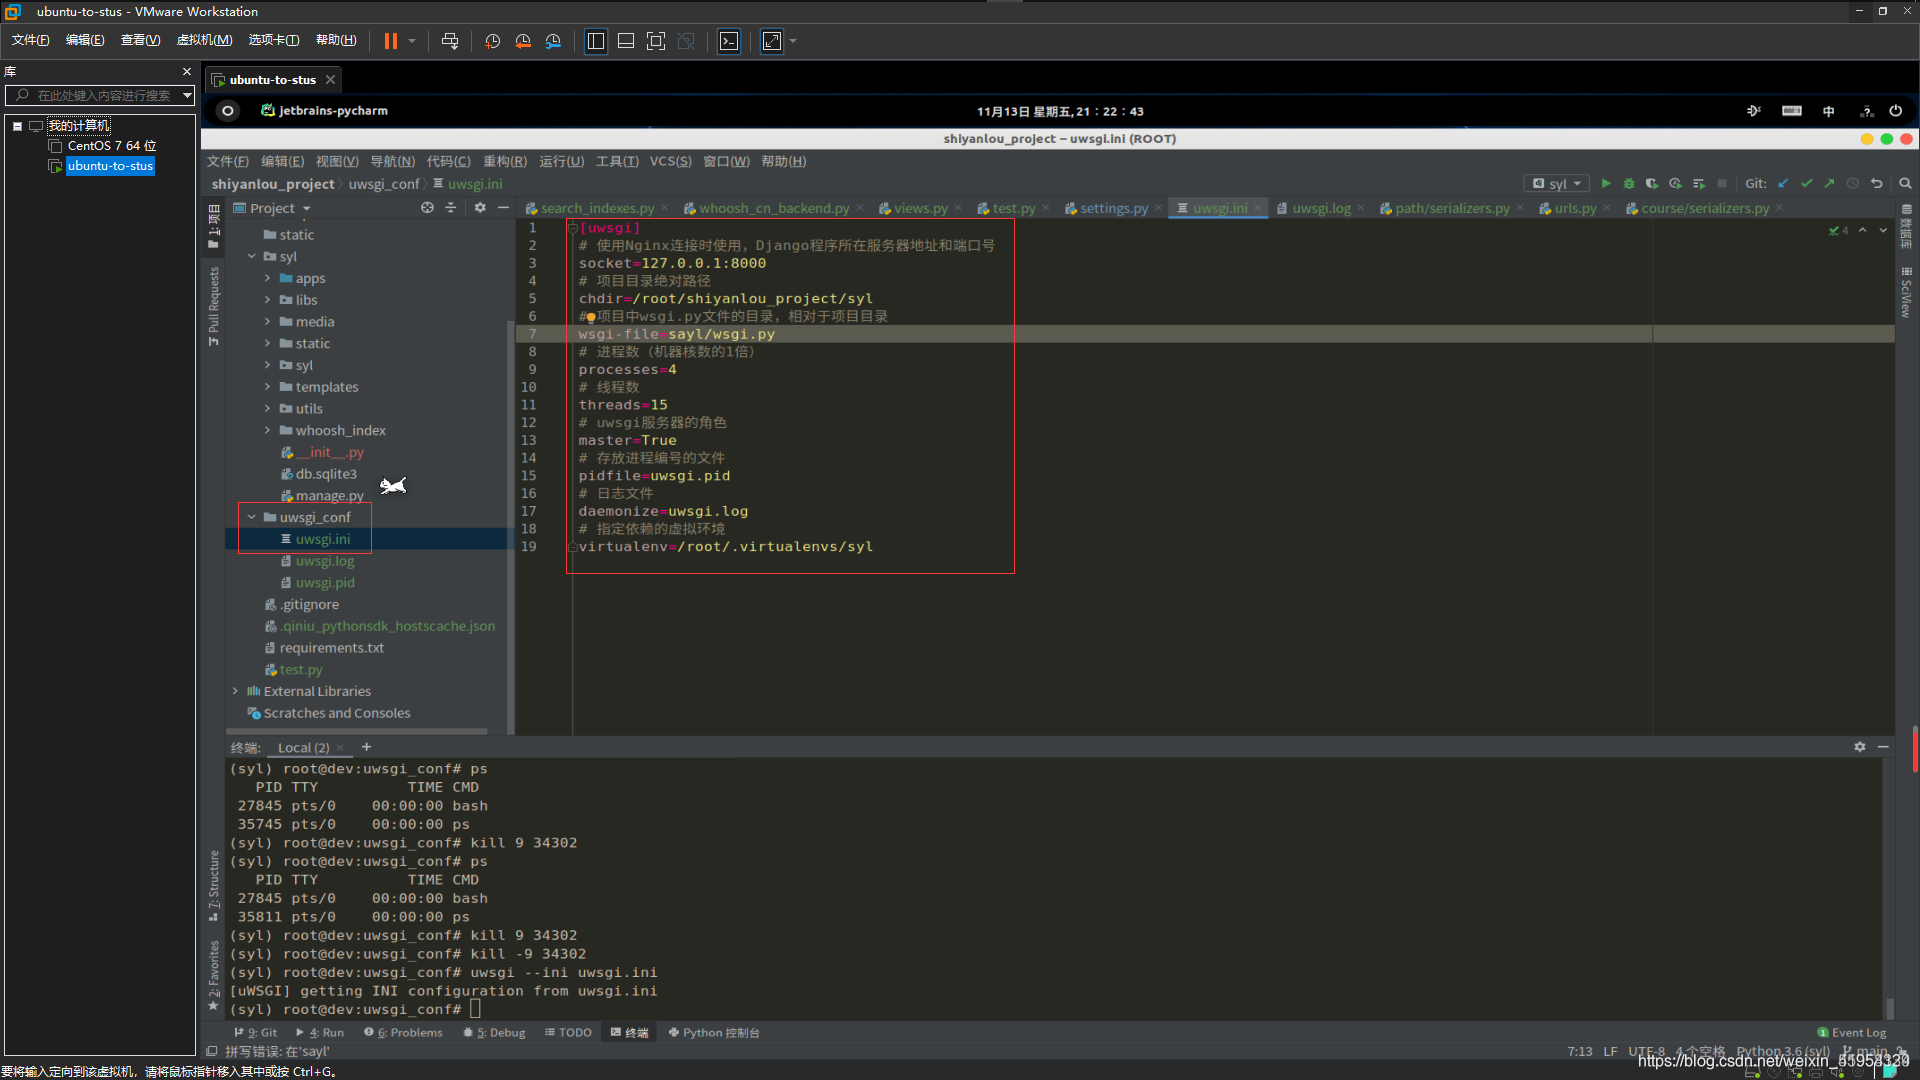Open the Event Log
The height and width of the screenshot is (1080, 1920).
(x=1851, y=1032)
